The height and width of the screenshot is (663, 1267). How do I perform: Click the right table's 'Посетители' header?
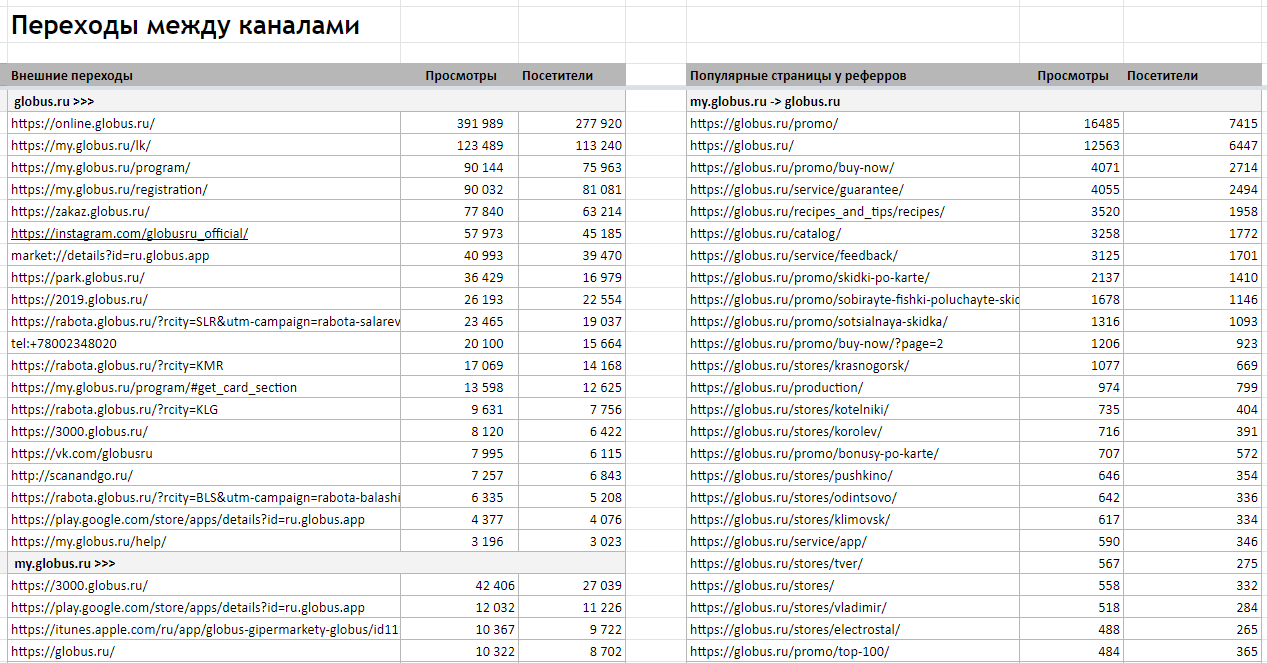coord(1162,75)
